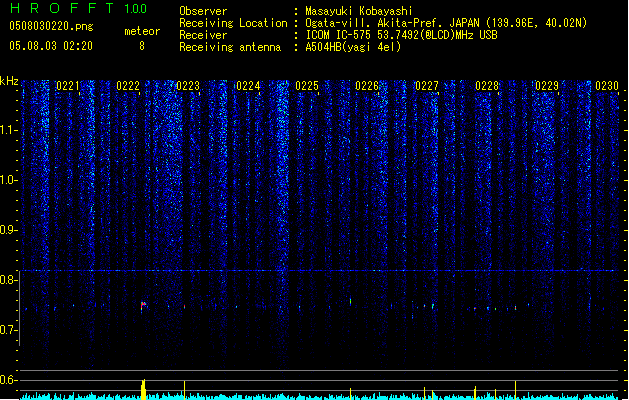This screenshot has width=629, height=400.
Task: Click the 0.7 kHz axis tick label
Action: tap(9, 330)
